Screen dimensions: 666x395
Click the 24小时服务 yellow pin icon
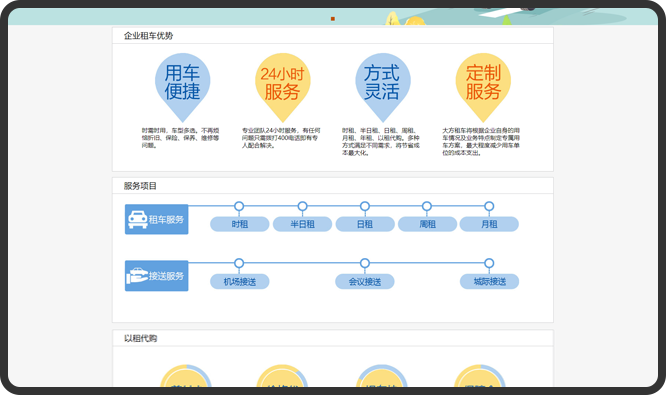tap(282, 87)
